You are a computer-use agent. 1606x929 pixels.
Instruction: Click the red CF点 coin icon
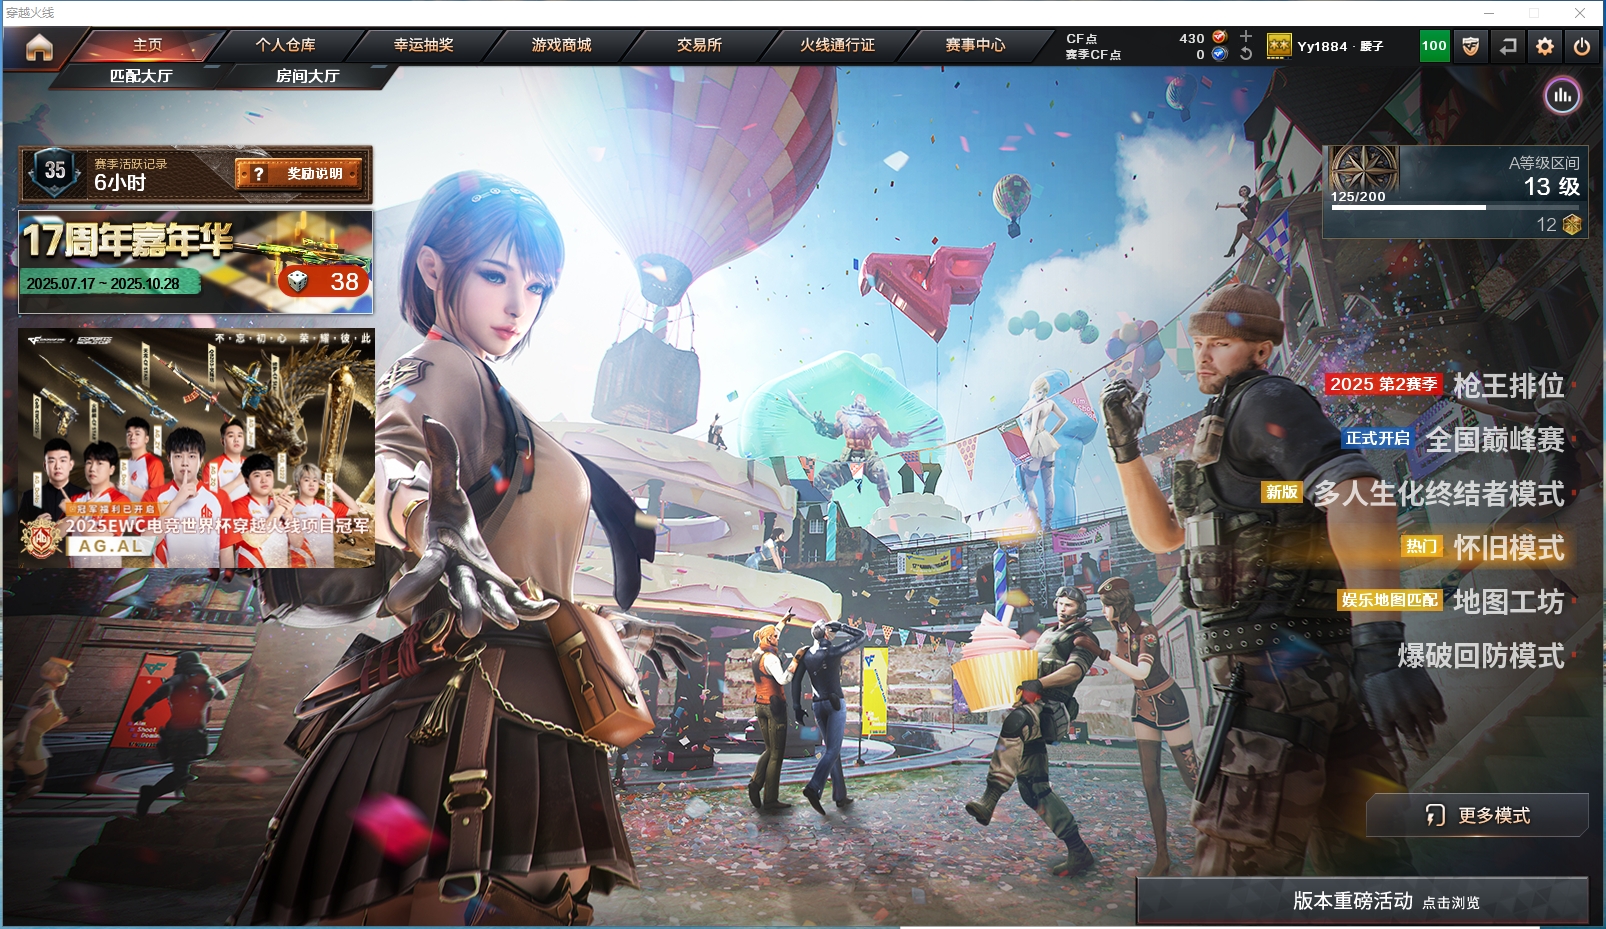tap(1219, 37)
